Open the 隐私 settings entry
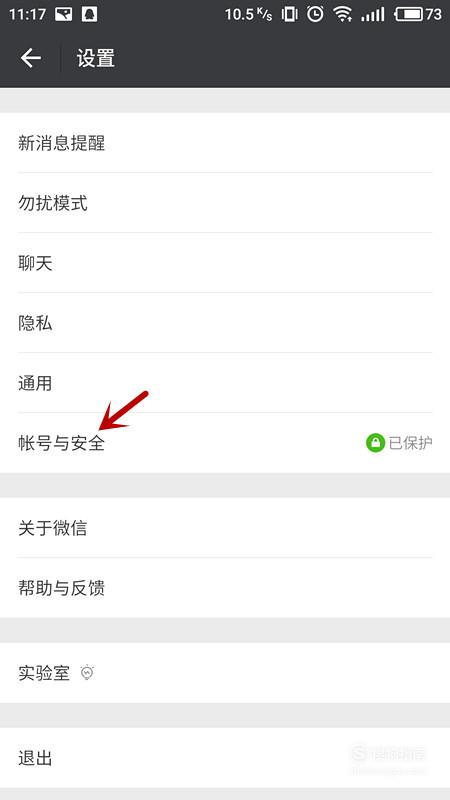 225,323
